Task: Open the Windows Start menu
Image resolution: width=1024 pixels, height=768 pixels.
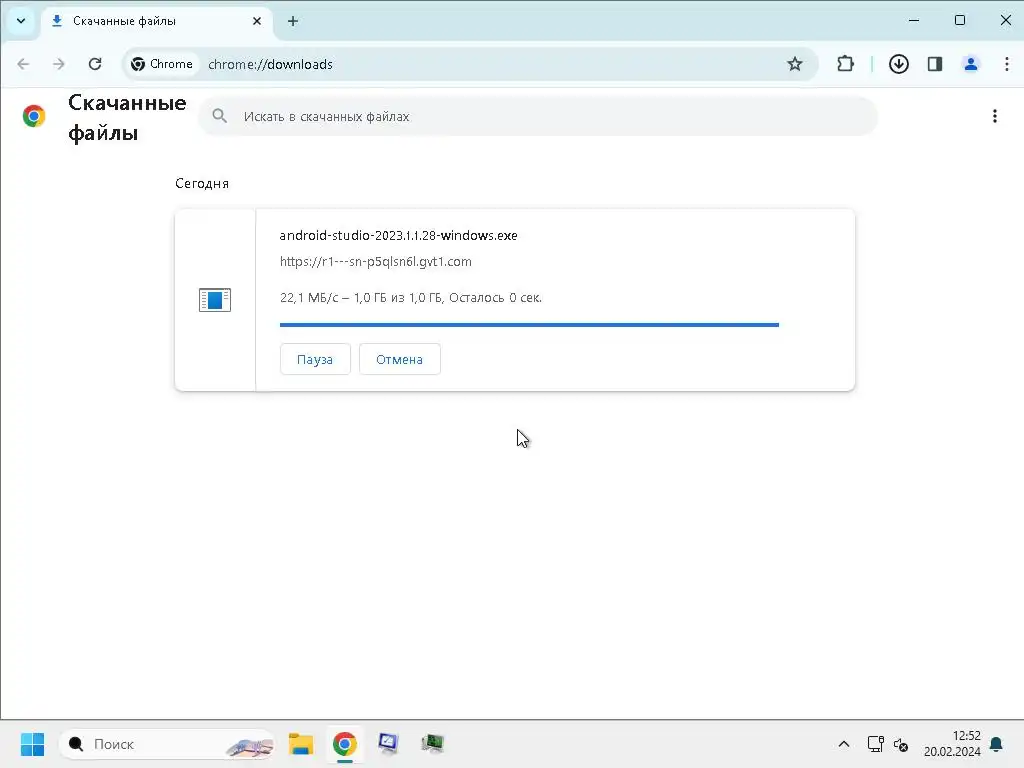Action: [32, 744]
